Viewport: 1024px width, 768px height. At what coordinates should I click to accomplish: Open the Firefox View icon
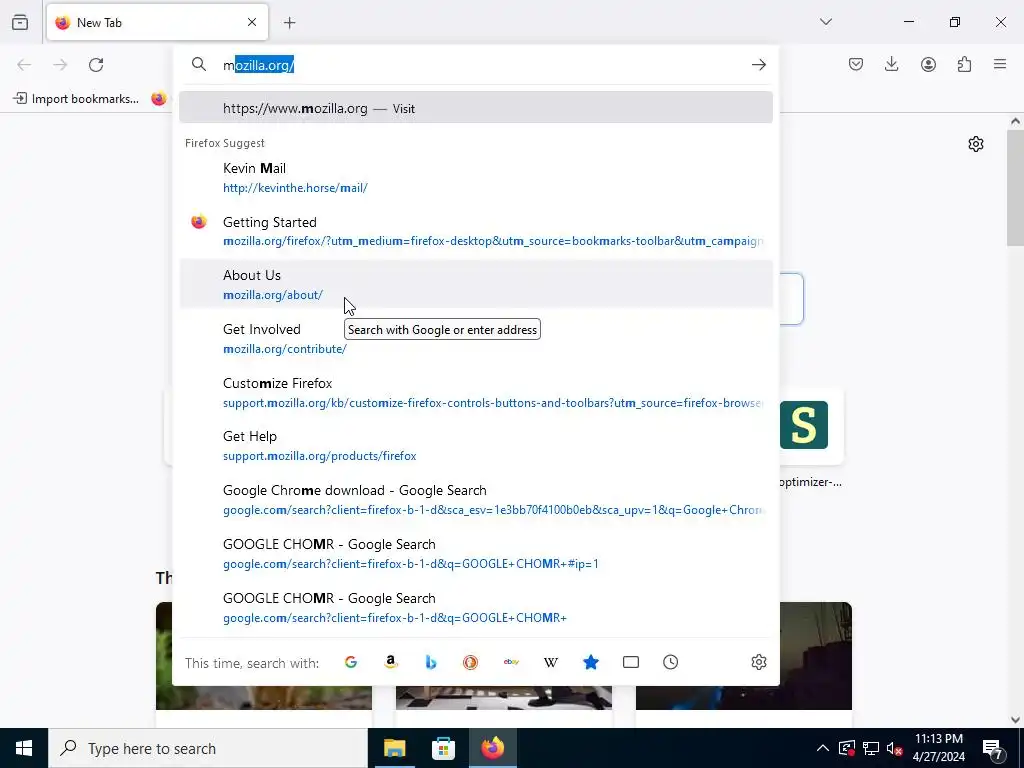[20, 22]
